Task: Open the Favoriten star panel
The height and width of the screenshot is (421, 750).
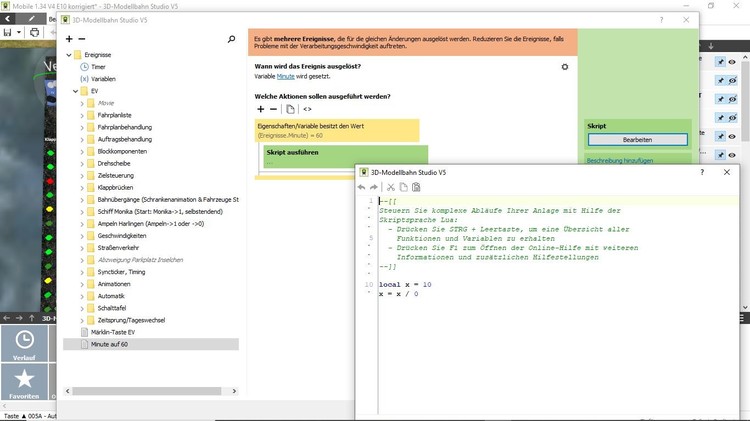Action: click(x=24, y=382)
